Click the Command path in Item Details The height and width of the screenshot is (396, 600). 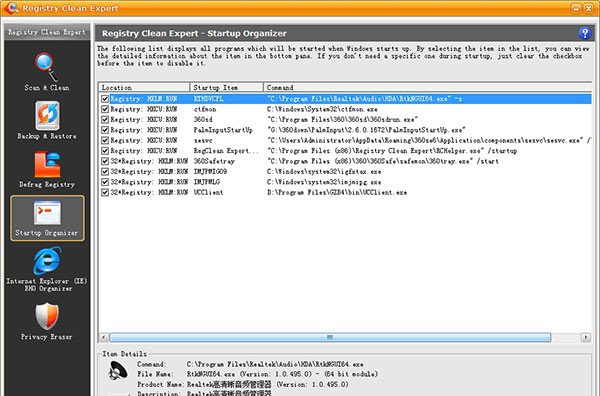click(x=275, y=364)
